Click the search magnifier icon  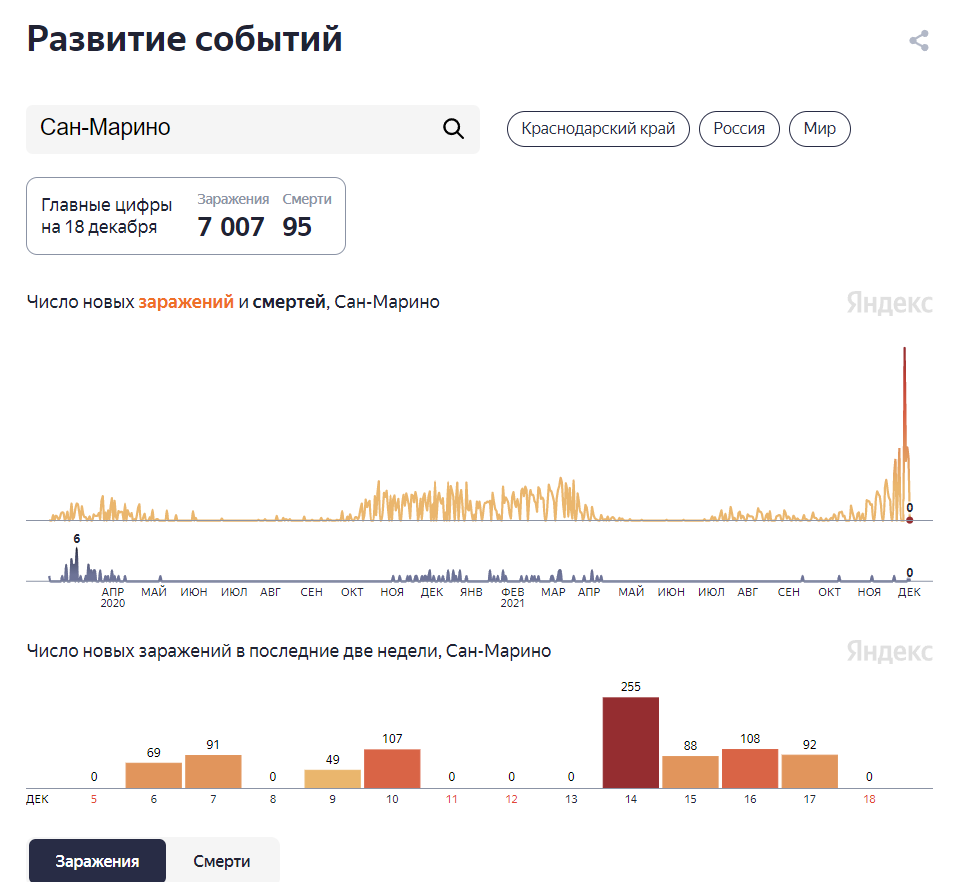coord(453,129)
